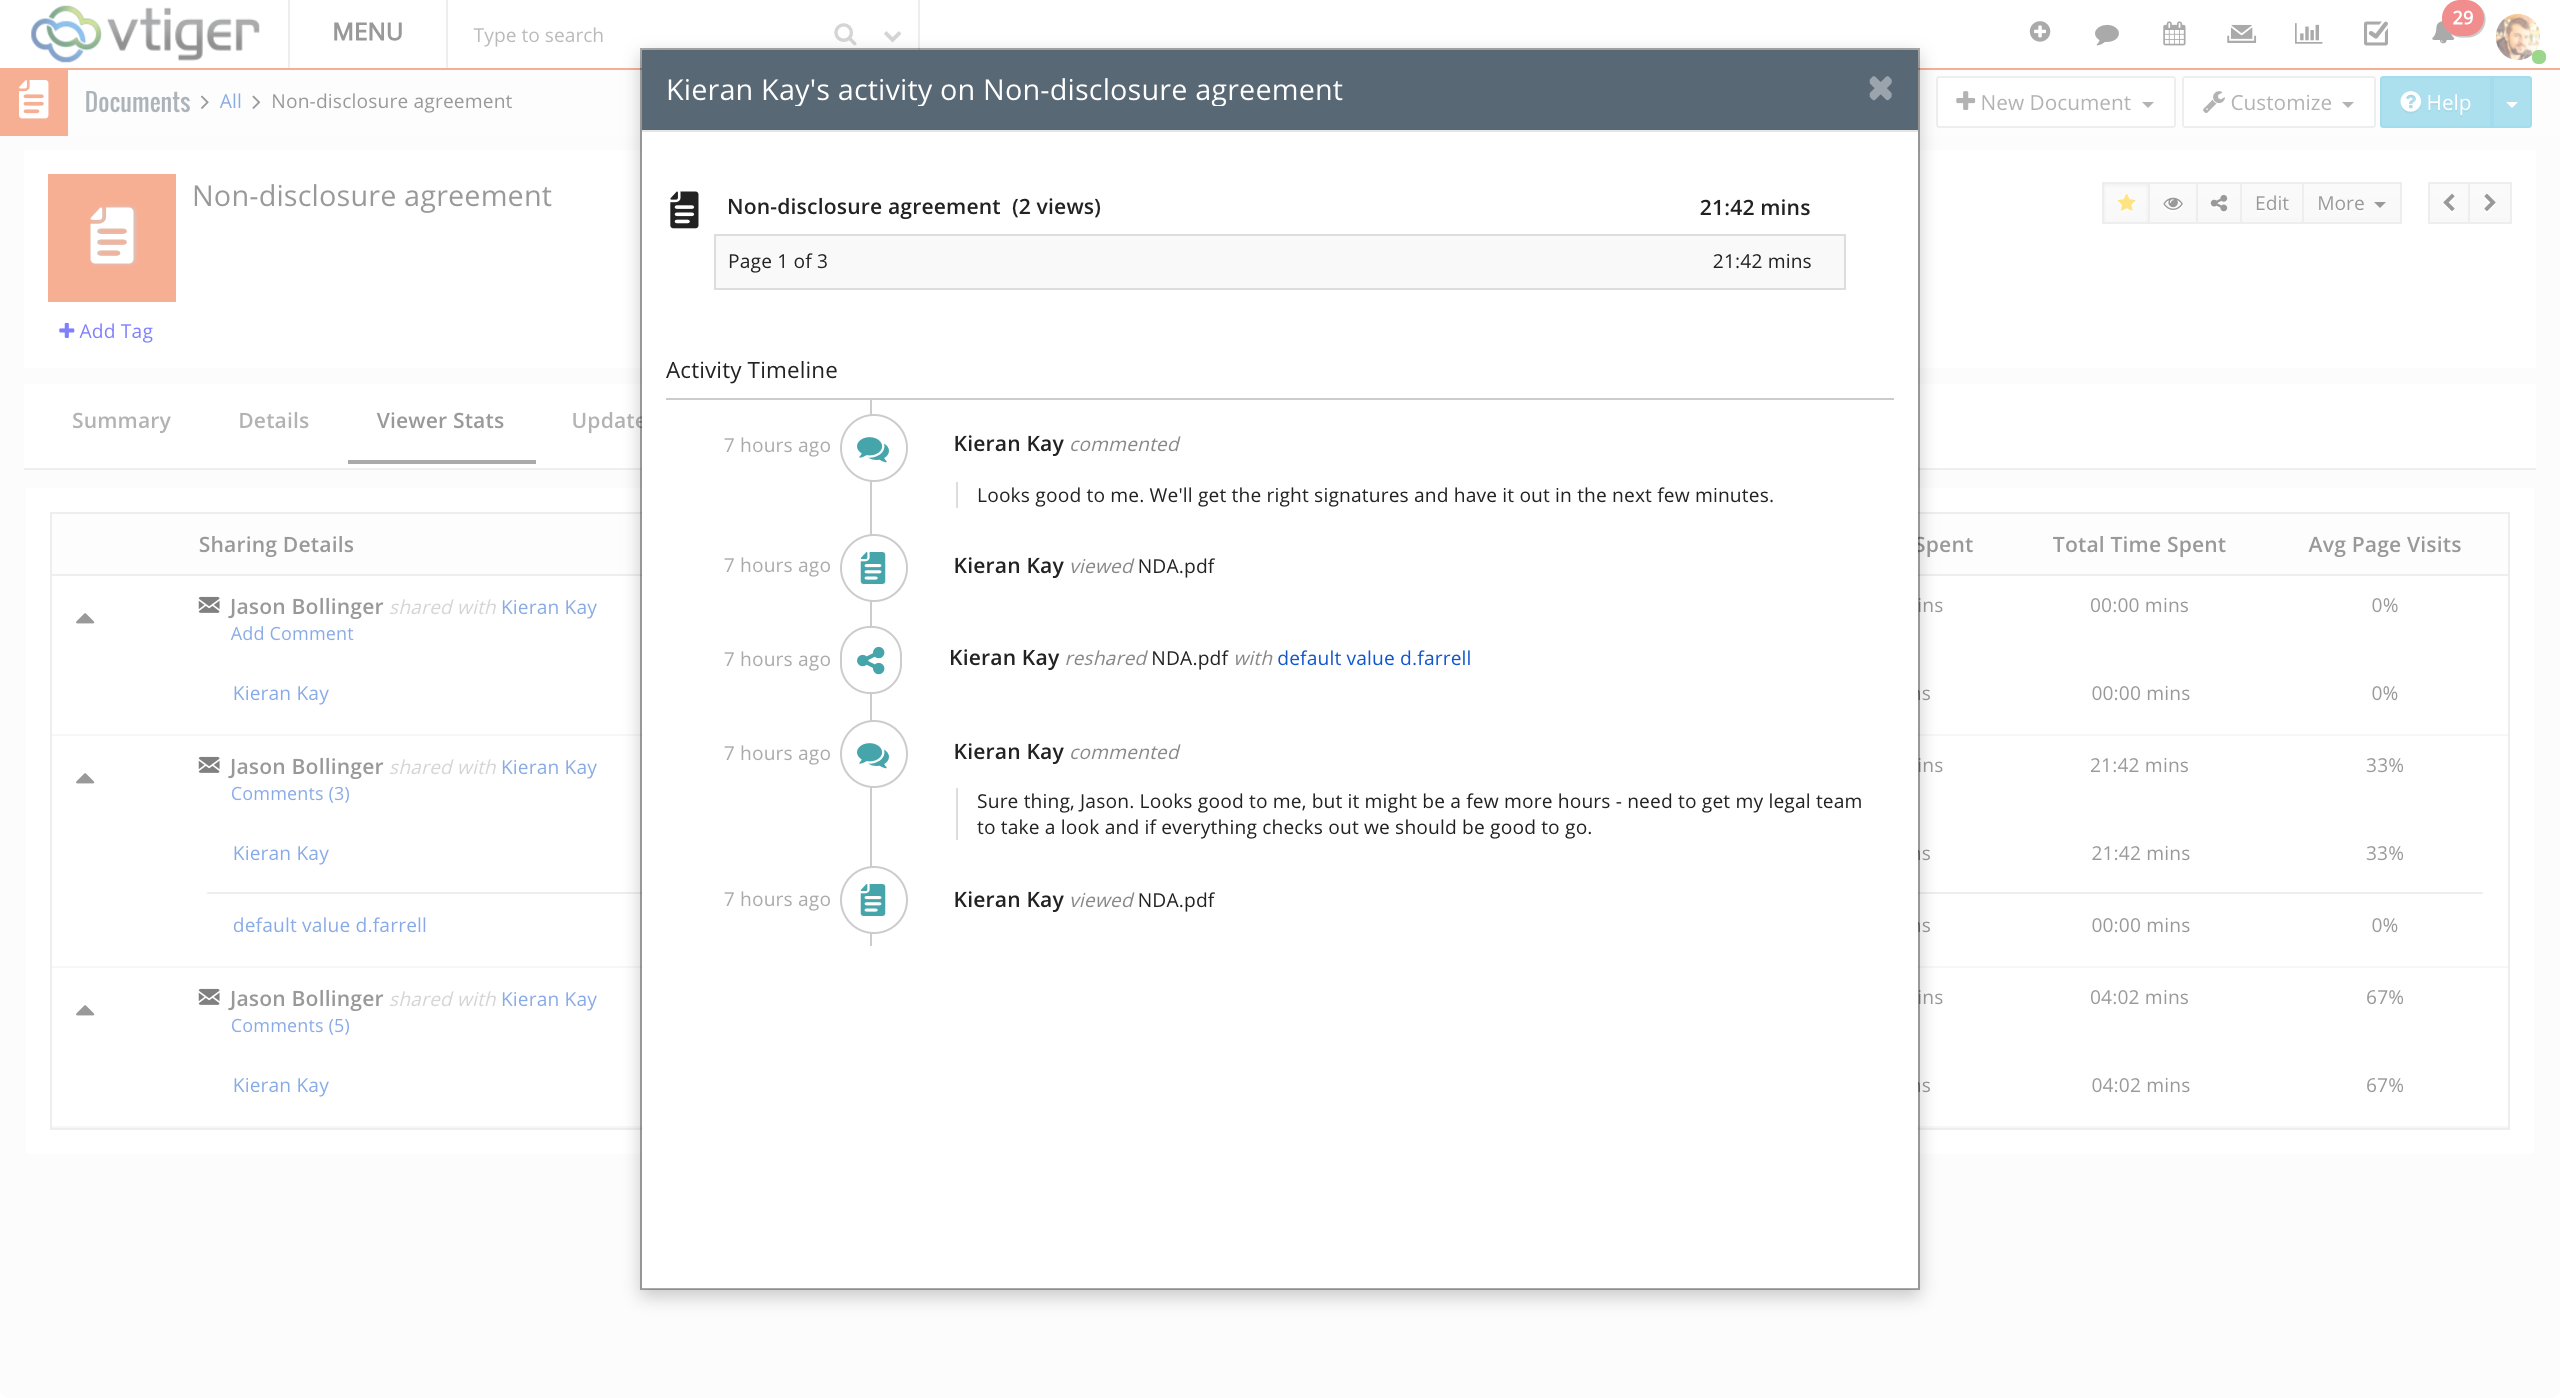Toggle the eye follow icon

point(2173,203)
